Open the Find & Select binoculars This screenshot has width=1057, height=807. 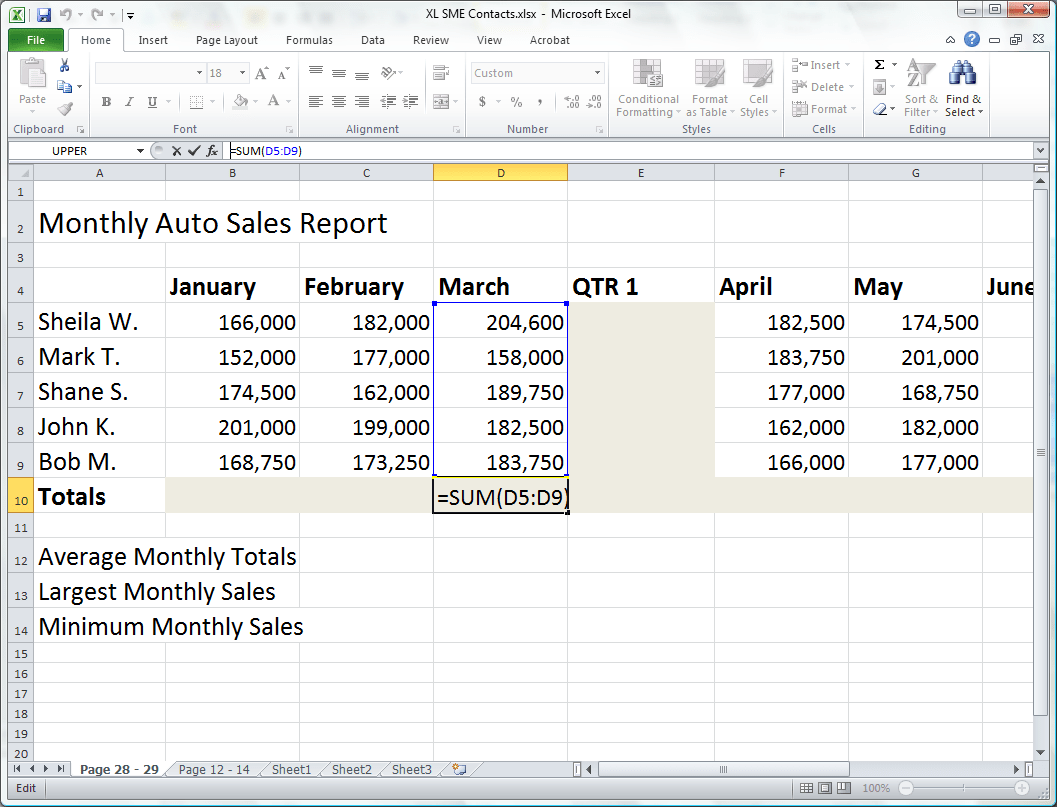tap(963, 73)
